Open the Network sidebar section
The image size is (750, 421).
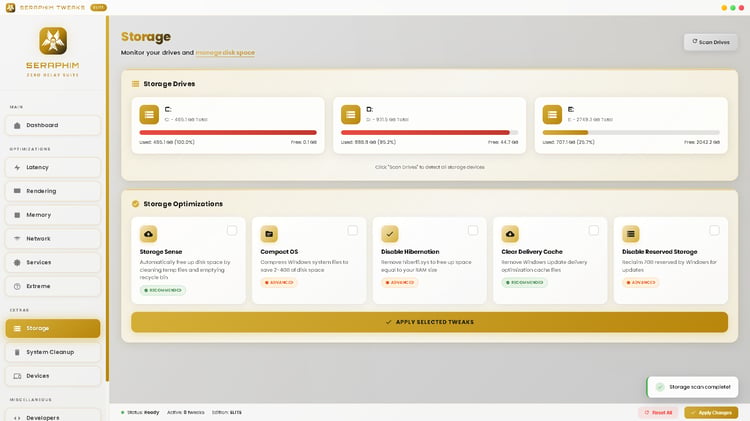click(53, 239)
